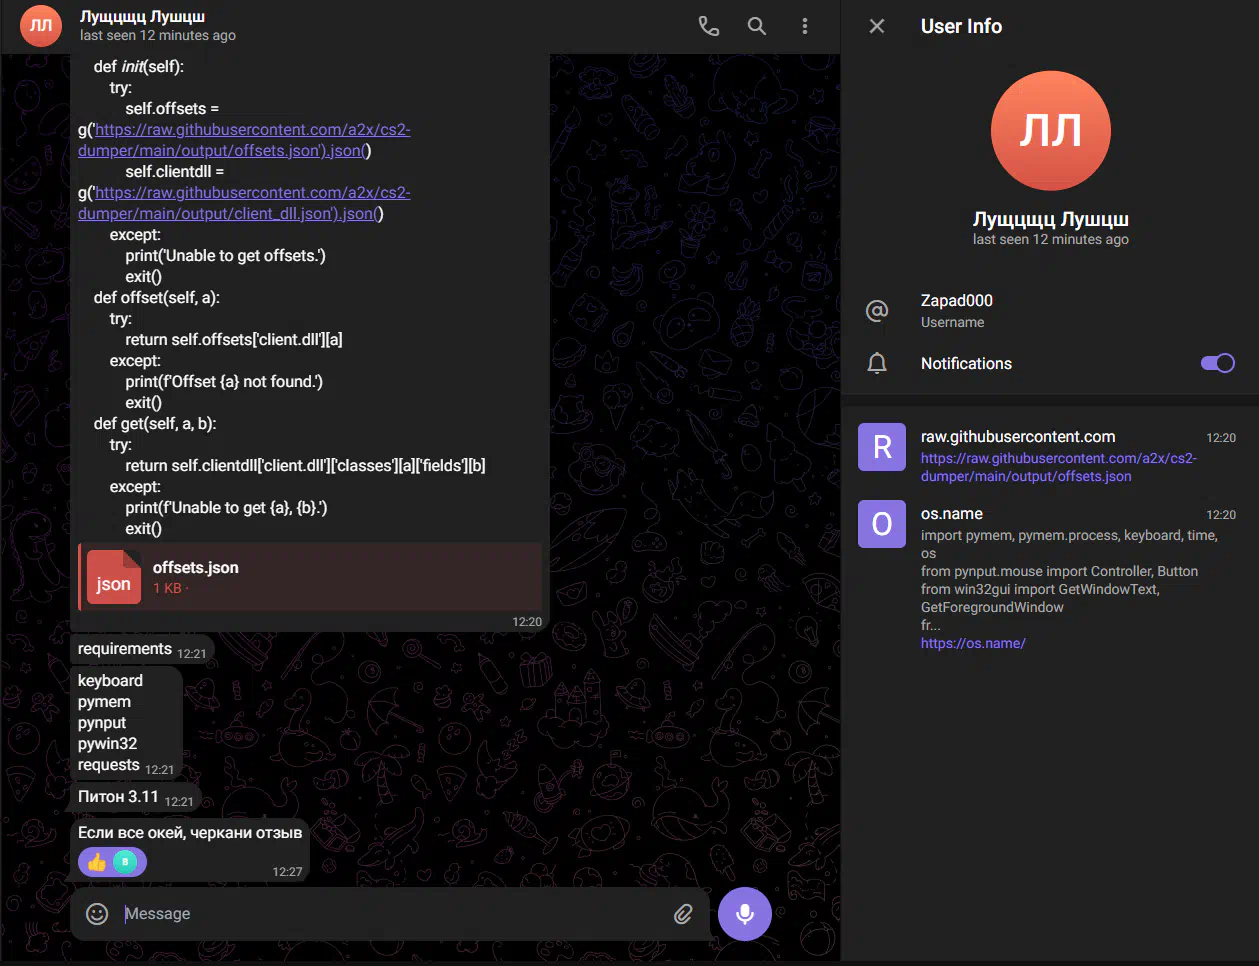Click 12:27 timestamp on the last message
1259x966 pixels.
coord(287,872)
